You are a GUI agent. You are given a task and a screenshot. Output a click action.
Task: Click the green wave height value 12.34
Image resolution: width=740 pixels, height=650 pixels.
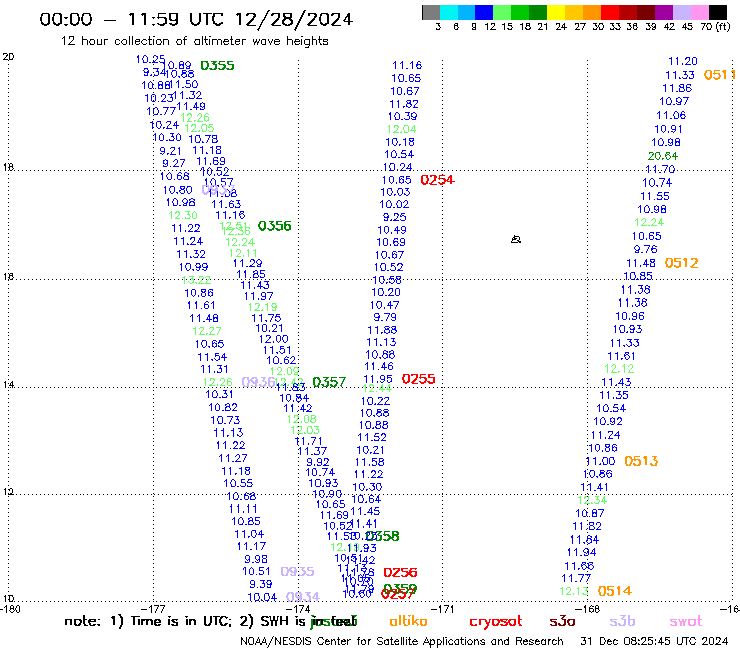pyautogui.click(x=592, y=500)
